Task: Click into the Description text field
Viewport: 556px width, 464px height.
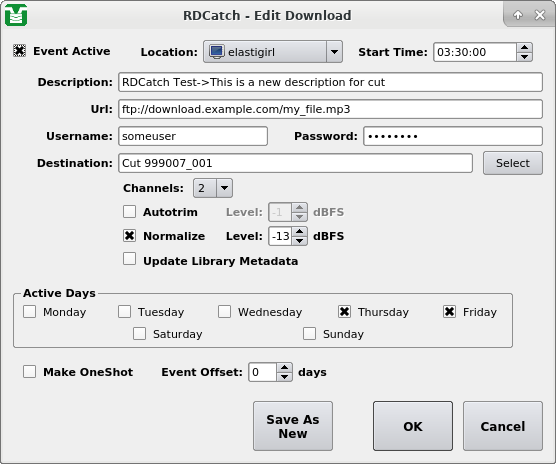Action: [x=330, y=82]
